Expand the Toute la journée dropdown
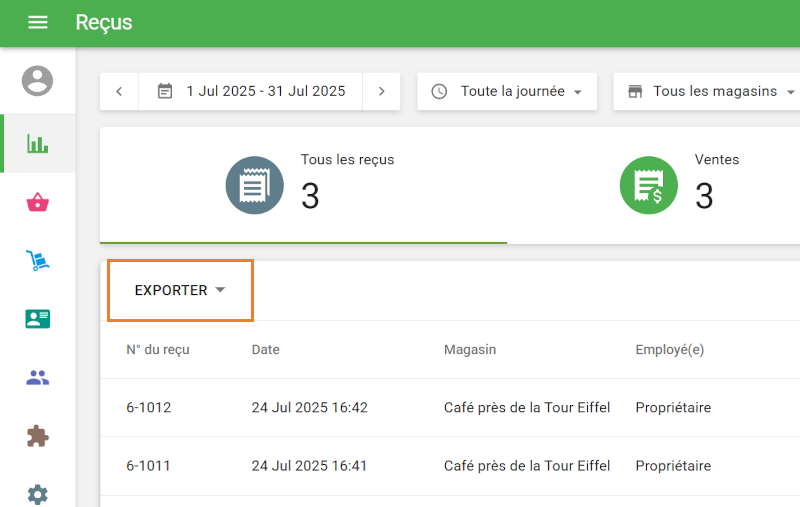This screenshot has width=800, height=507. 507,91
